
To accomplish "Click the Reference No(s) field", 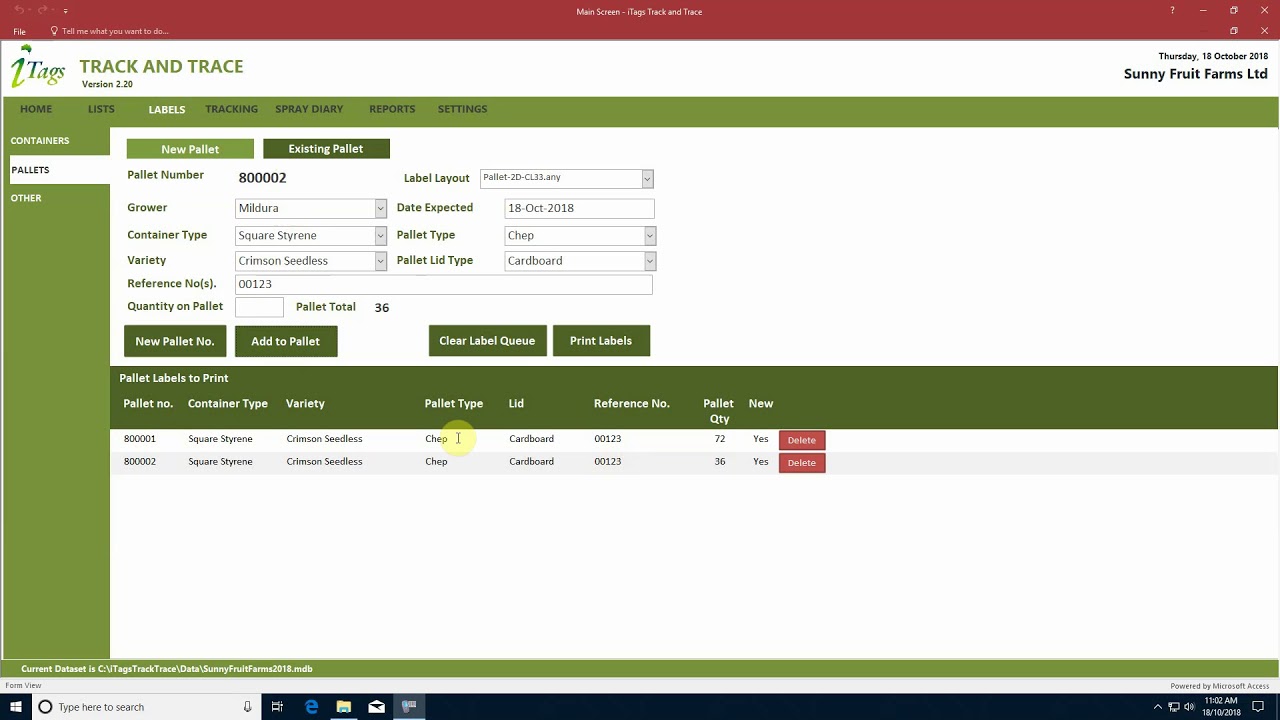I will pos(443,284).
